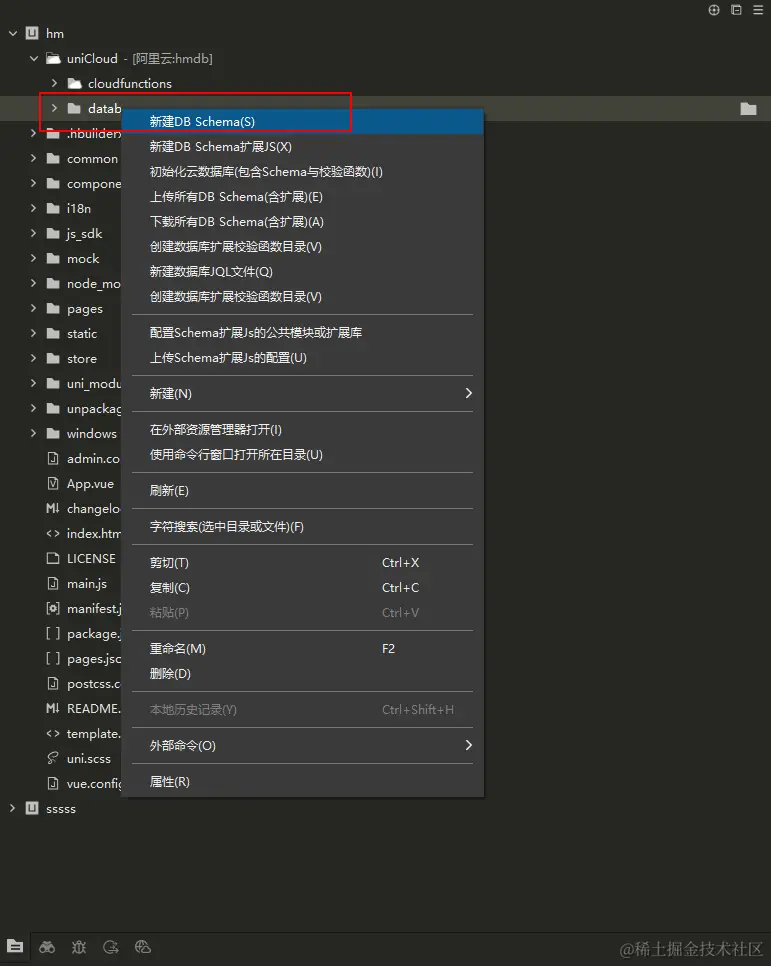Expand the common folder

coord(33,158)
